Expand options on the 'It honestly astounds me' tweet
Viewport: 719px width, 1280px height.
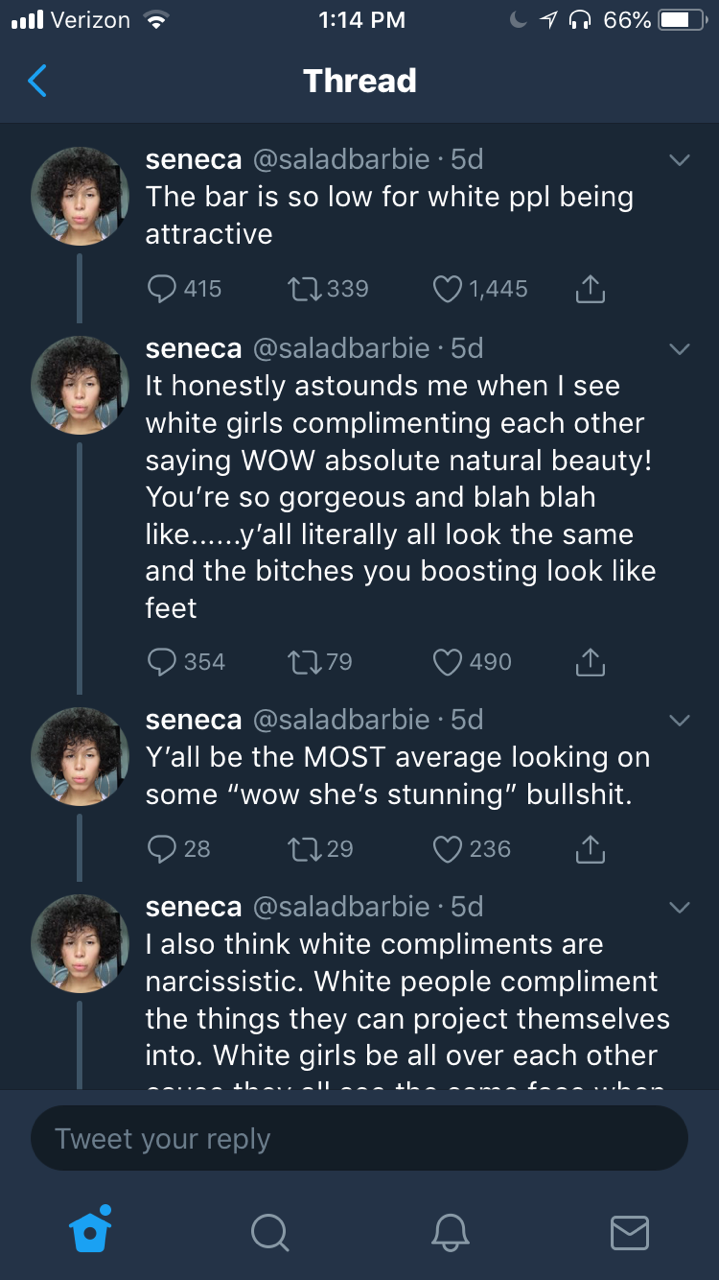click(679, 348)
